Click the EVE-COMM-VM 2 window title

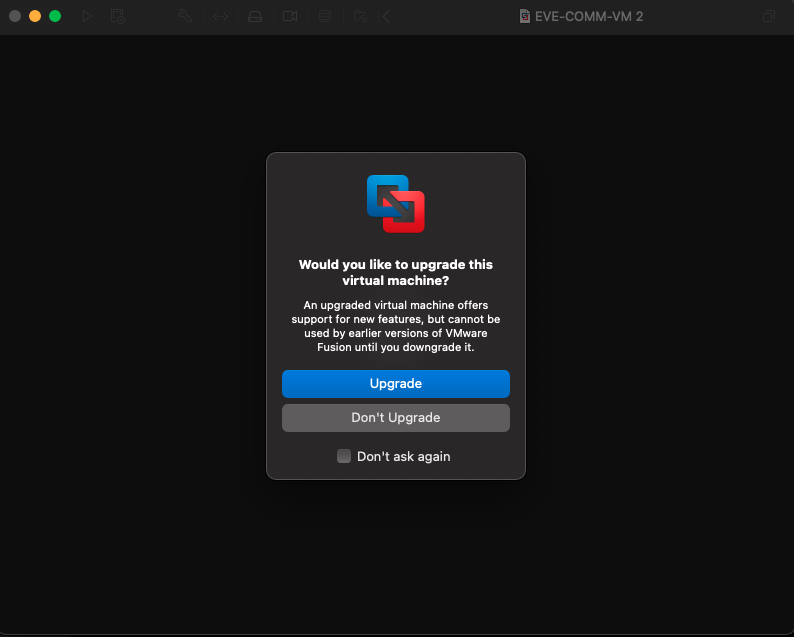pyautogui.click(x=588, y=16)
